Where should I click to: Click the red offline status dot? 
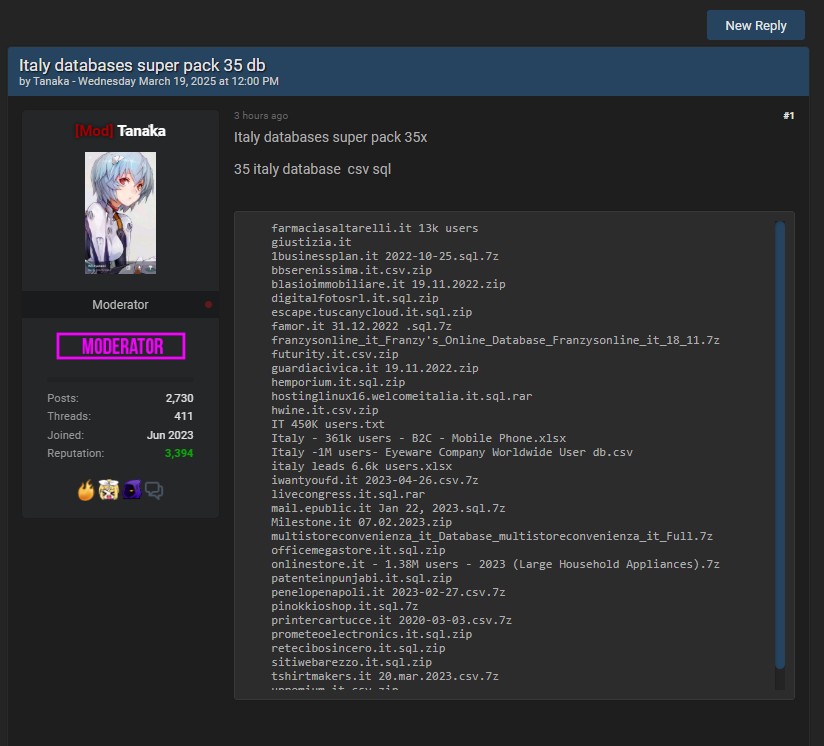tap(208, 304)
